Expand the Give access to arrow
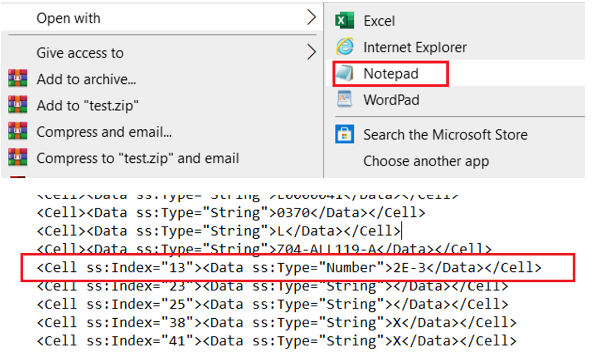 point(312,52)
